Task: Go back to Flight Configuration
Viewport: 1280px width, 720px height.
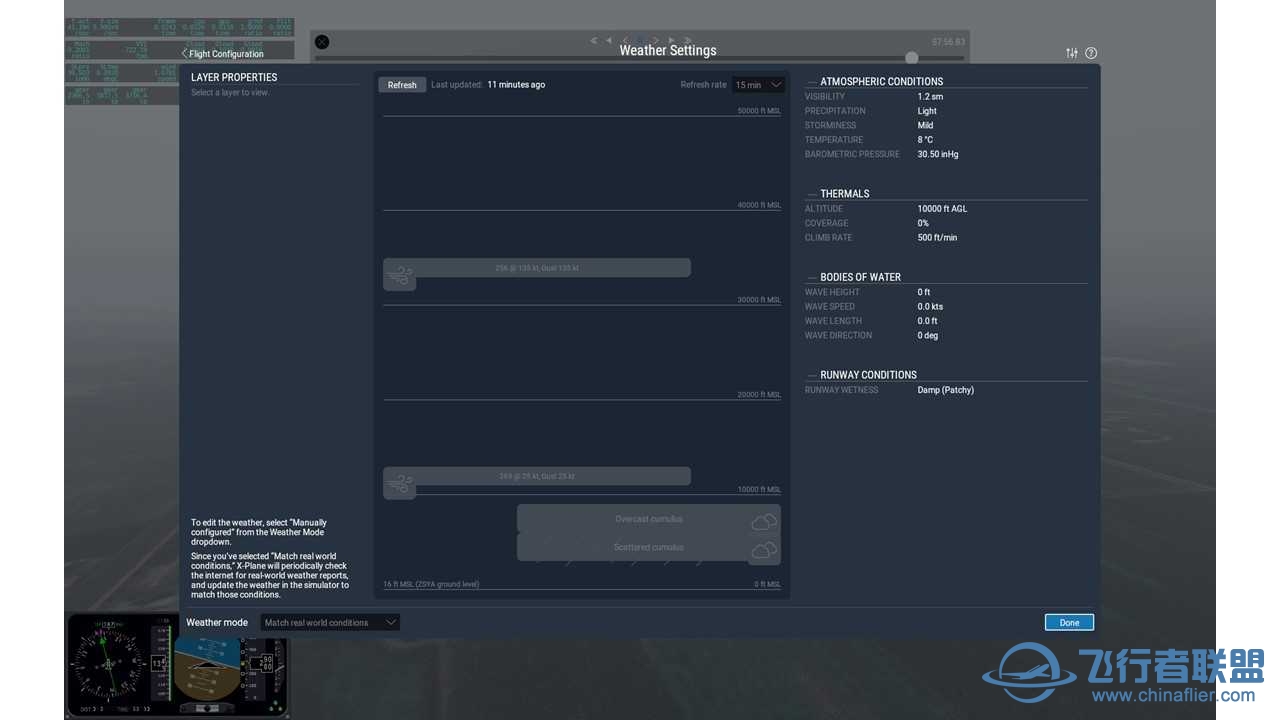Action: coord(222,54)
